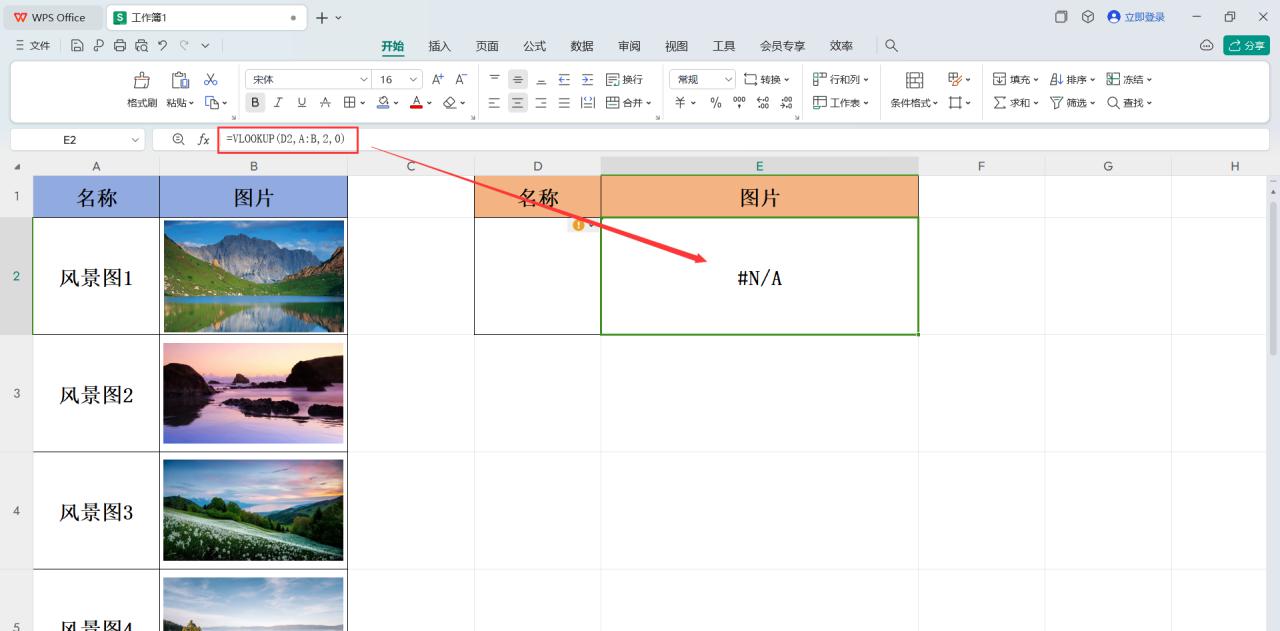Click the error warning indicator near cell D2
The image size is (1280, 631).
click(578, 225)
